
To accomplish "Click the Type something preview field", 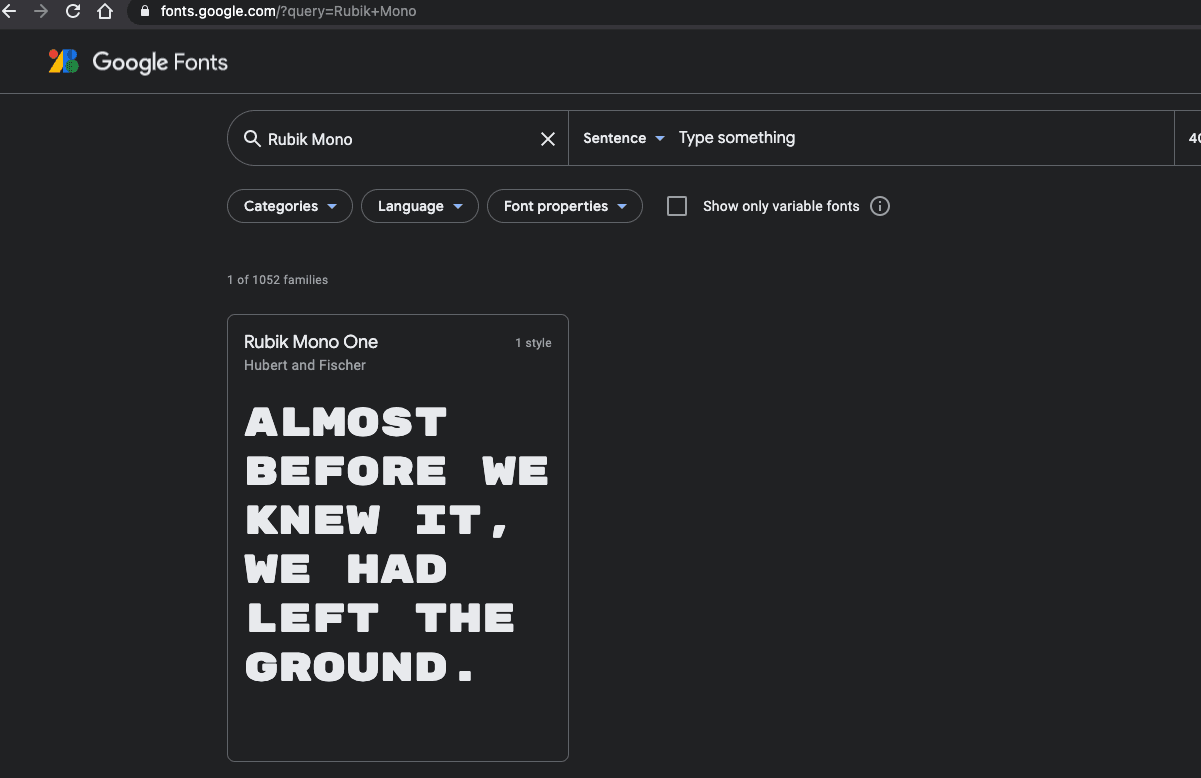I will point(920,138).
